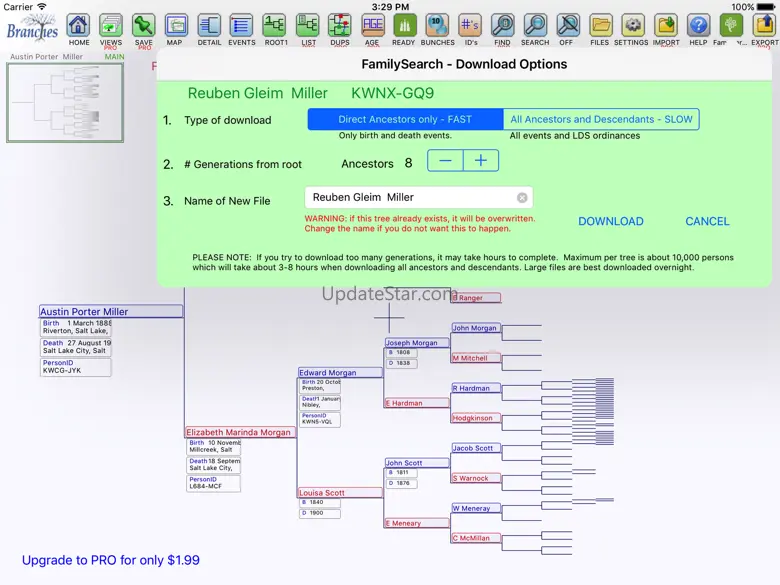Click the BUNCHES icon
This screenshot has height=585, width=780.
point(437,26)
